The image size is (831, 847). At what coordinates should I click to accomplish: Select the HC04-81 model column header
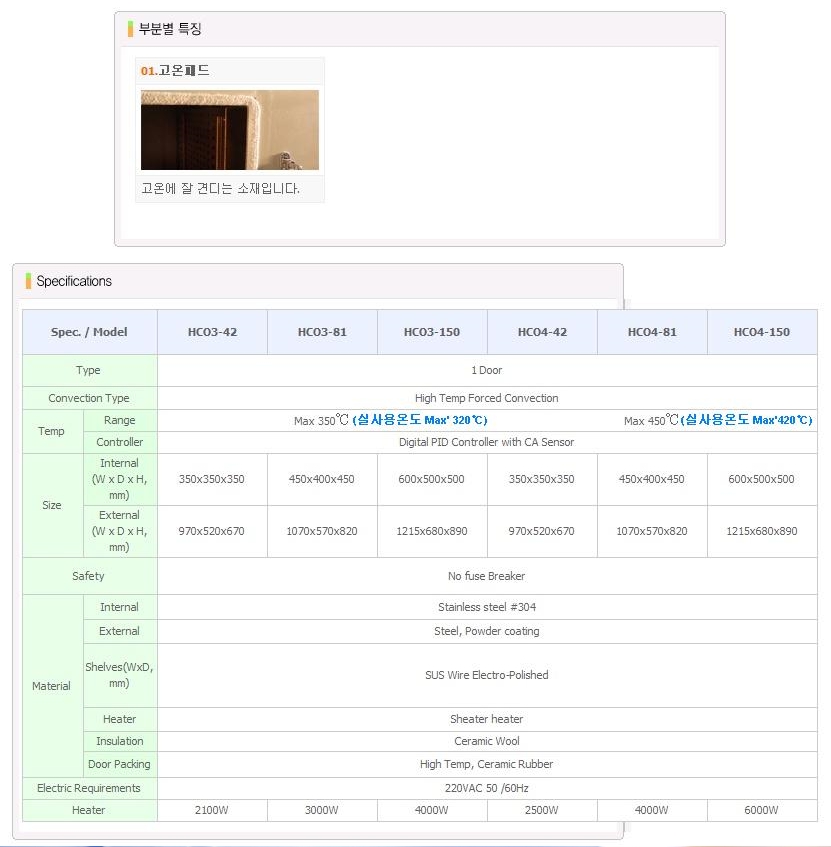(x=652, y=332)
